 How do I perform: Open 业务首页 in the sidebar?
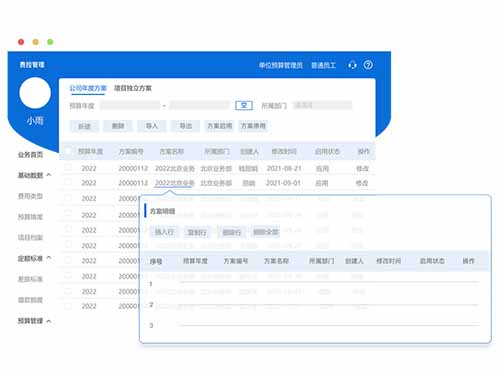30,155
